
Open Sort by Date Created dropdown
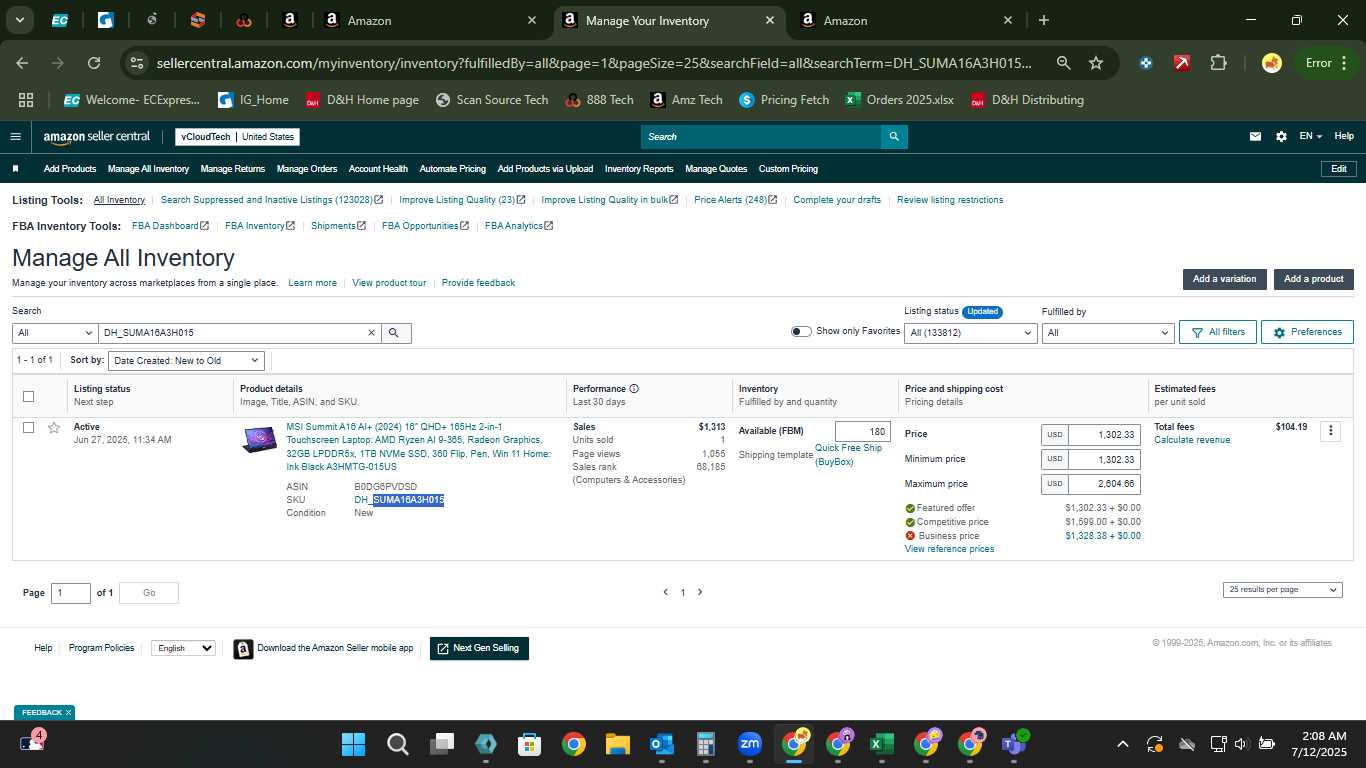185,360
